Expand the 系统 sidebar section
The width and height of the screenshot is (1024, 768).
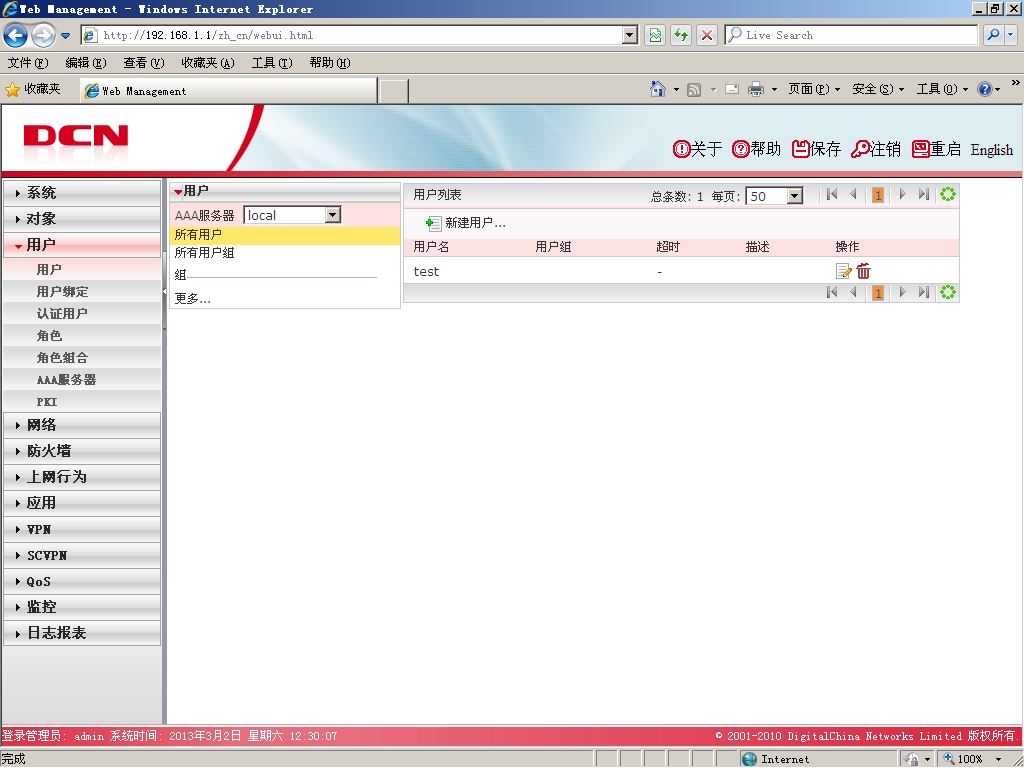click(x=82, y=193)
